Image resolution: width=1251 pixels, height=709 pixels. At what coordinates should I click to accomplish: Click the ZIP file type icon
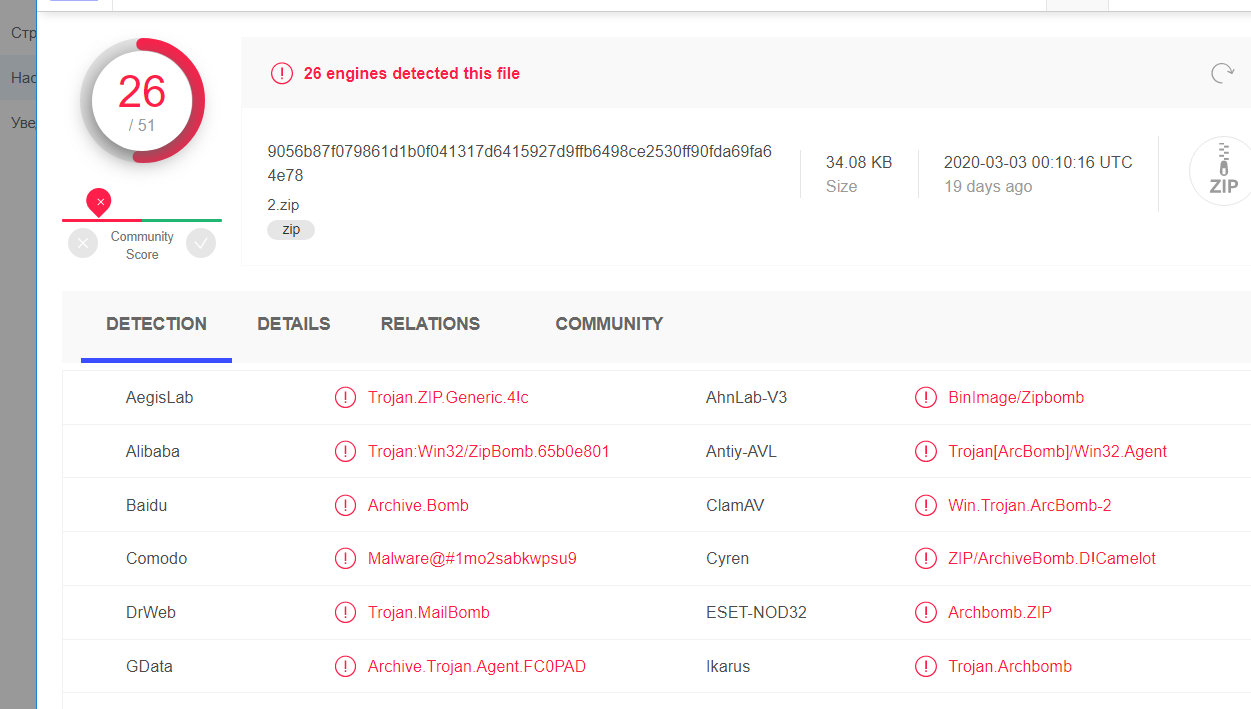1222,172
